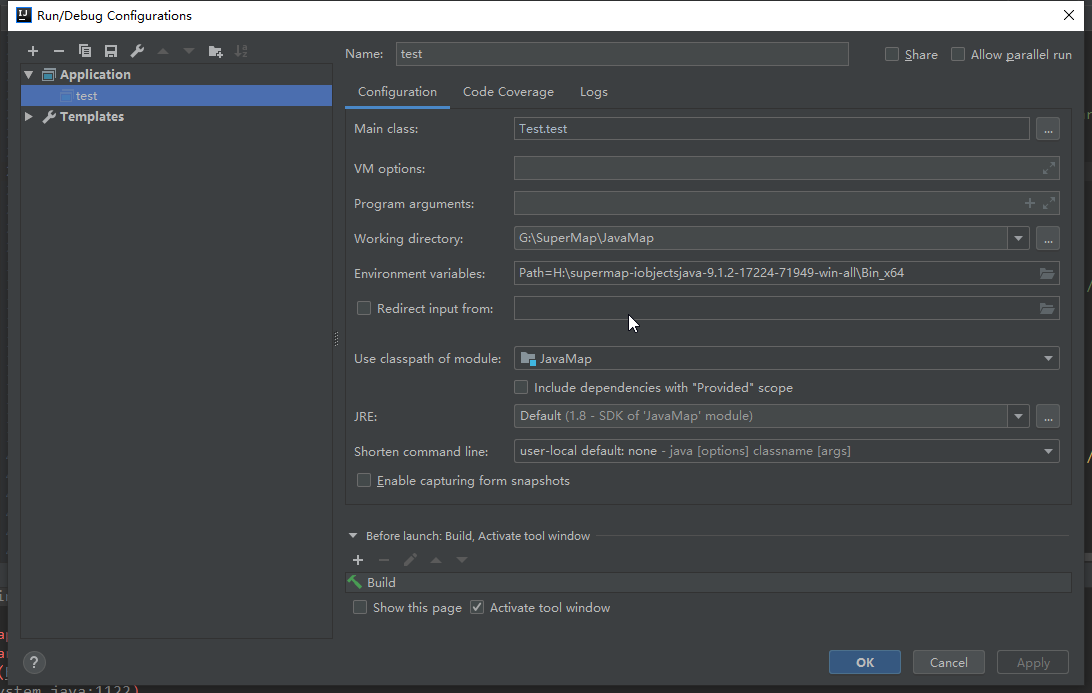Viewport: 1092px width, 693px height.
Task: Save the configuration with the disk icon
Action: (x=111, y=51)
